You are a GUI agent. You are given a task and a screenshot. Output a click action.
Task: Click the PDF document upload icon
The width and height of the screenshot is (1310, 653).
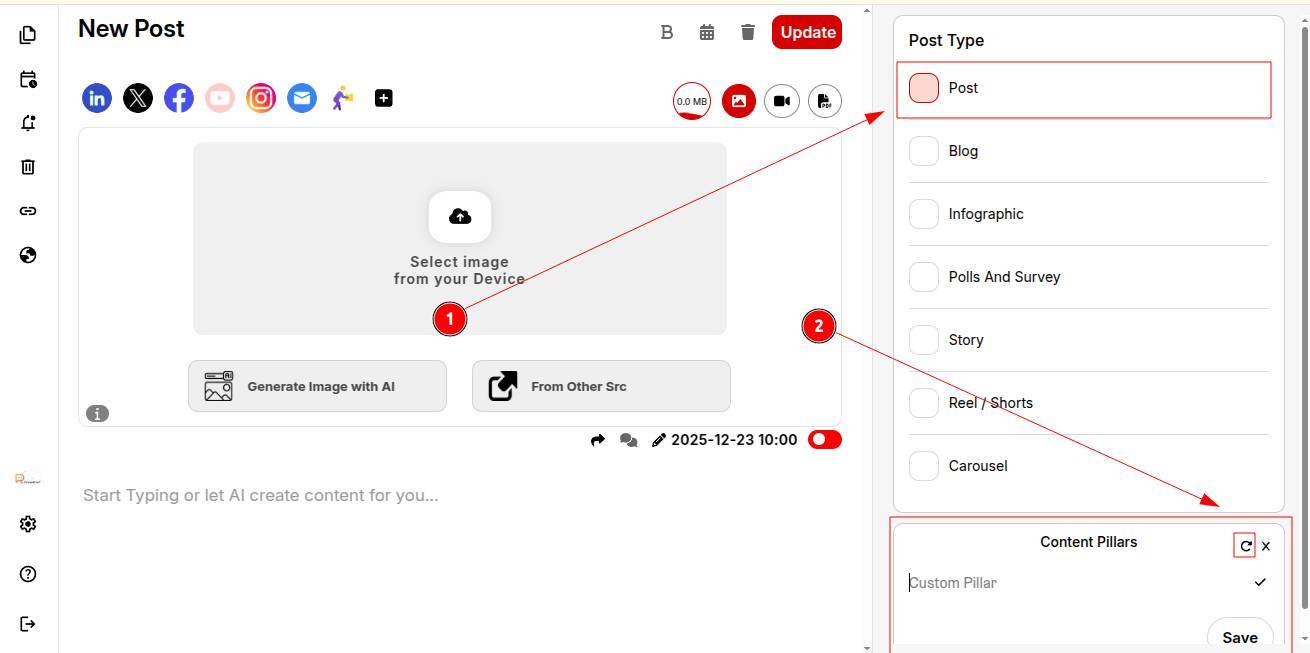coord(824,101)
